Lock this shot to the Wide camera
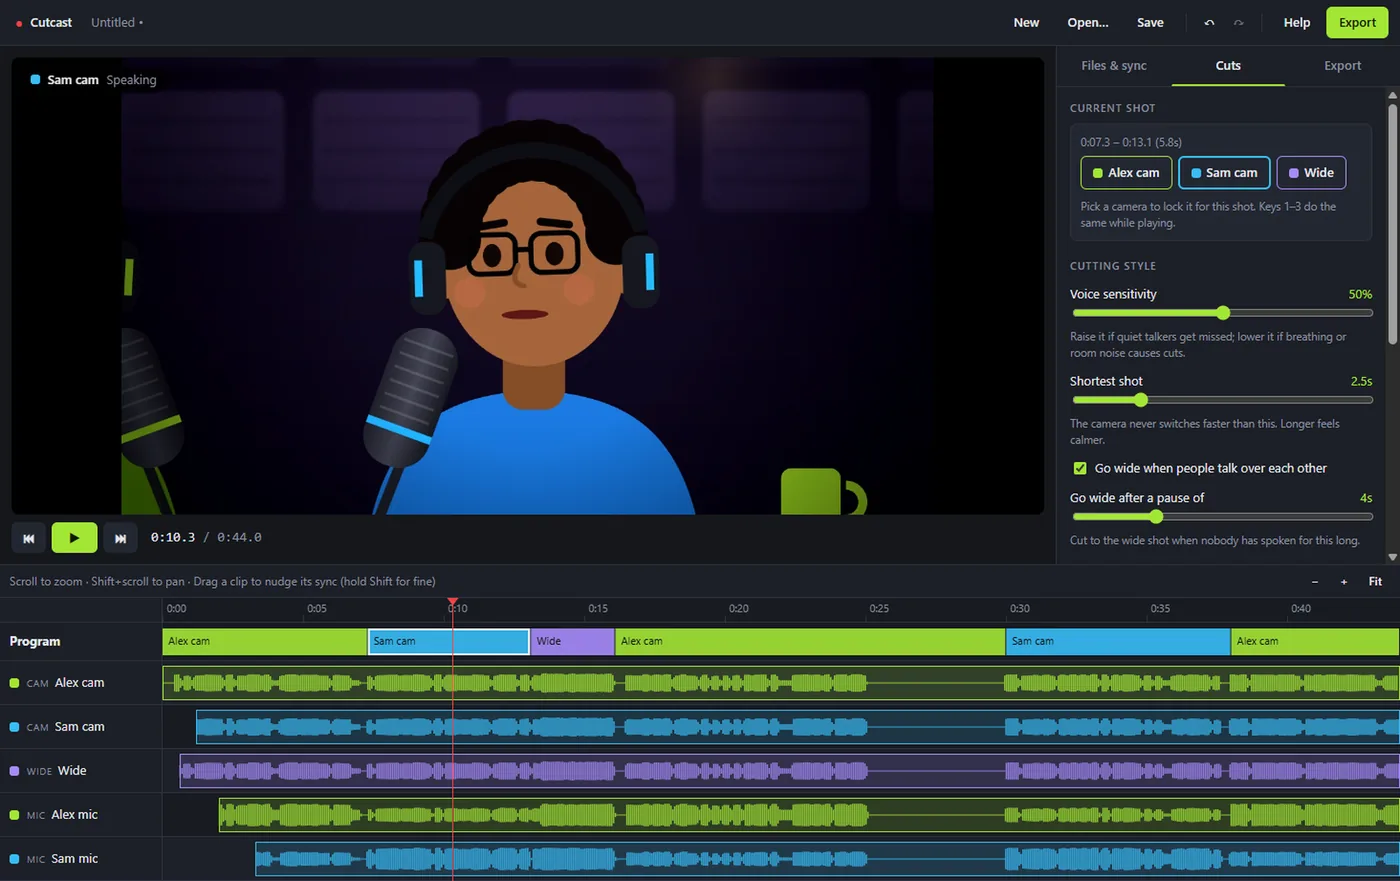The height and width of the screenshot is (881, 1400). coord(1311,173)
